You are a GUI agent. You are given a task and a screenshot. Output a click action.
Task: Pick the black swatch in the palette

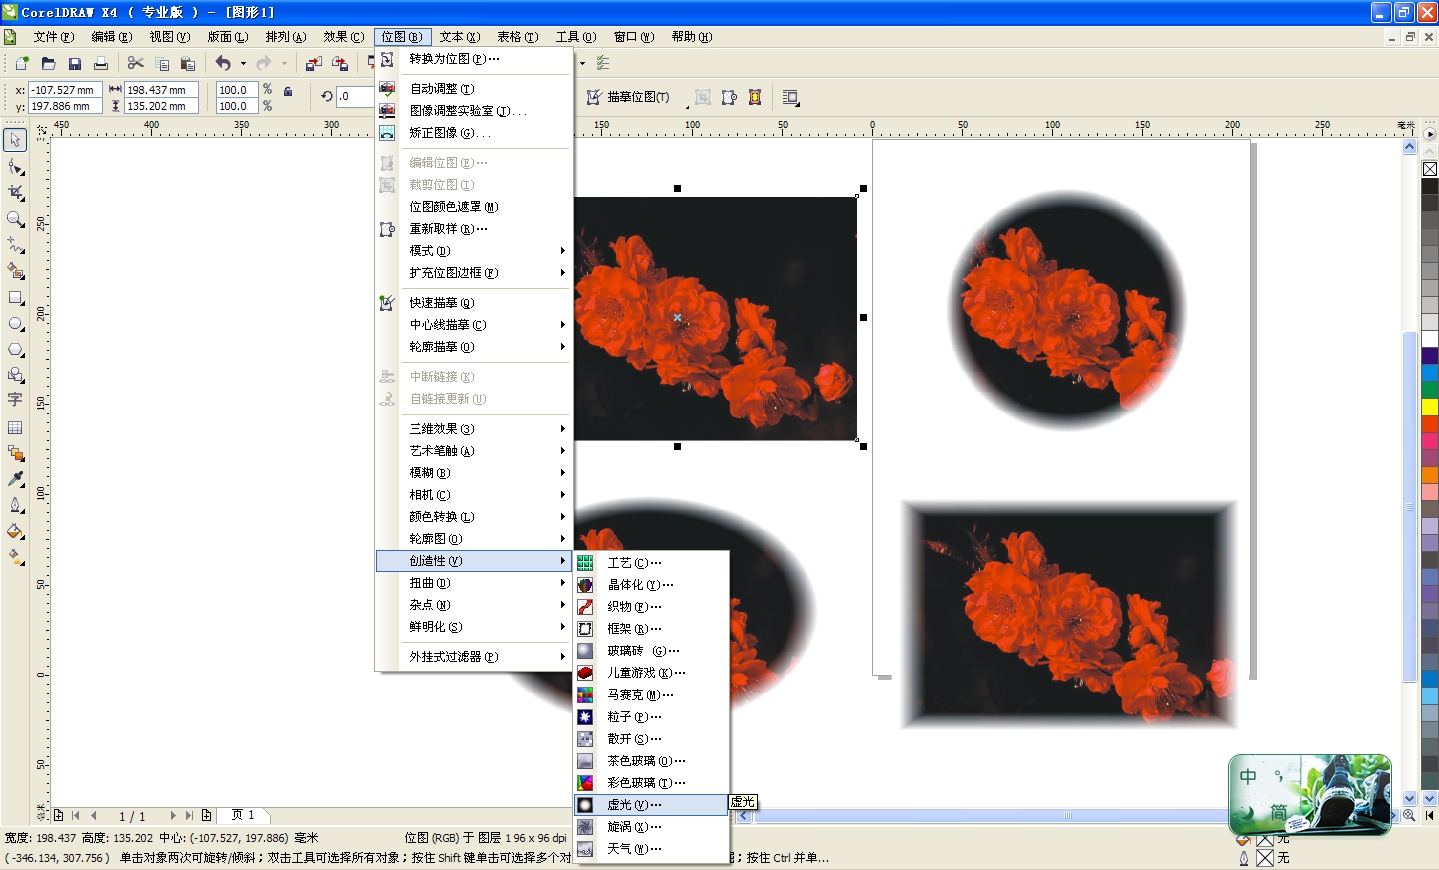1430,186
